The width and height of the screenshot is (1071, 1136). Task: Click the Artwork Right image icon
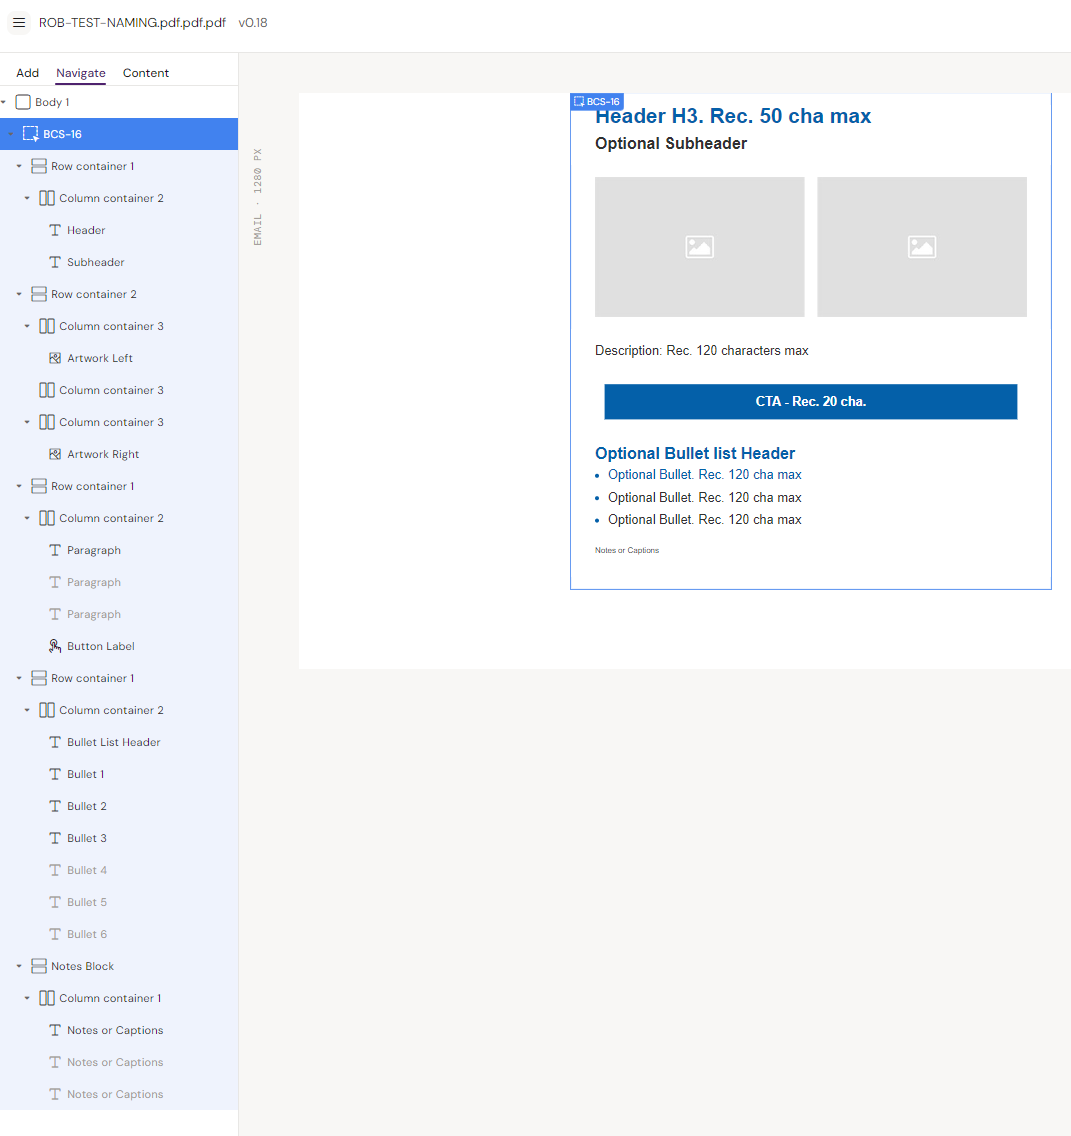55,454
